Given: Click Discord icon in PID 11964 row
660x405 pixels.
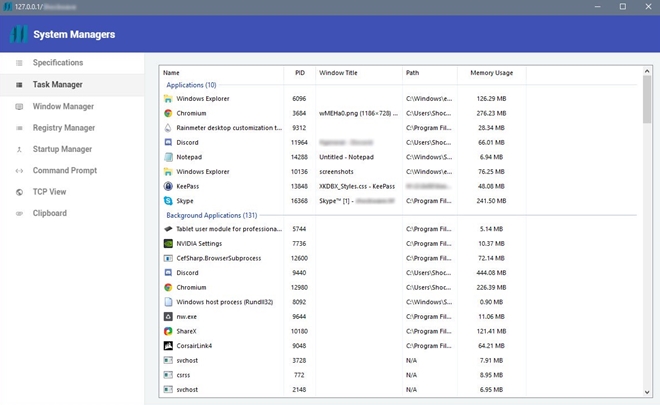Looking at the screenshot, I should tap(168, 142).
